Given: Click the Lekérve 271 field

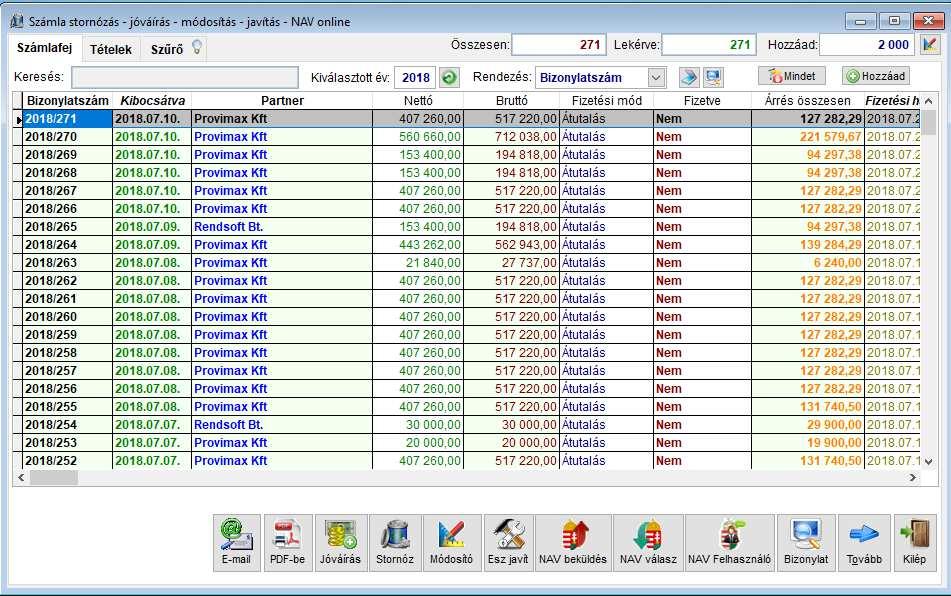Looking at the screenshot, I should (x=709, y=45).
